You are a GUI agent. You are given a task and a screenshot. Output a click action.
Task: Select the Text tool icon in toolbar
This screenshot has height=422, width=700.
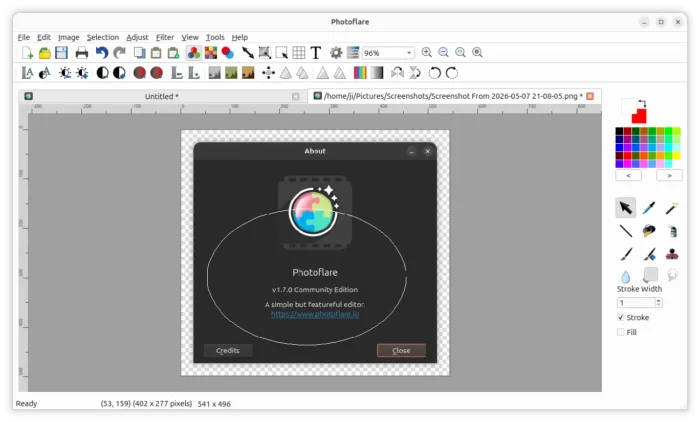pos(316,53)
